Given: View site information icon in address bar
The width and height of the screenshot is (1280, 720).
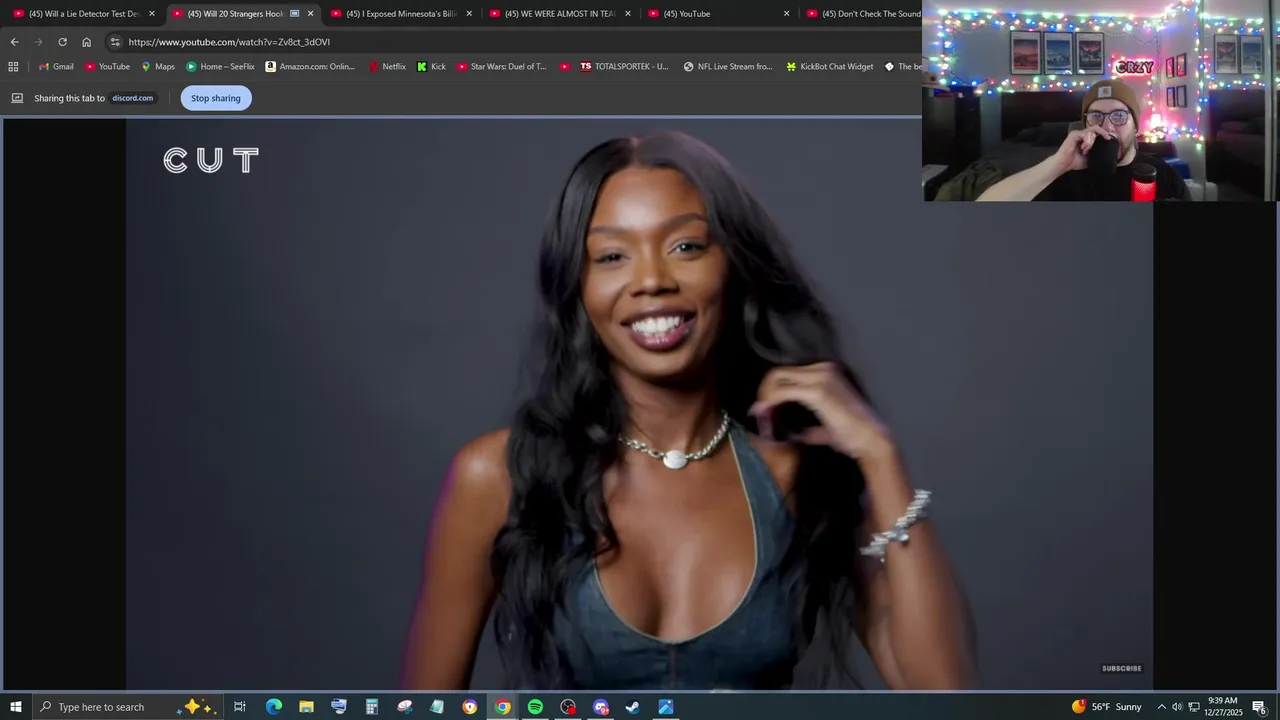Looking at the screenshot, I should (x=115, y=42).
